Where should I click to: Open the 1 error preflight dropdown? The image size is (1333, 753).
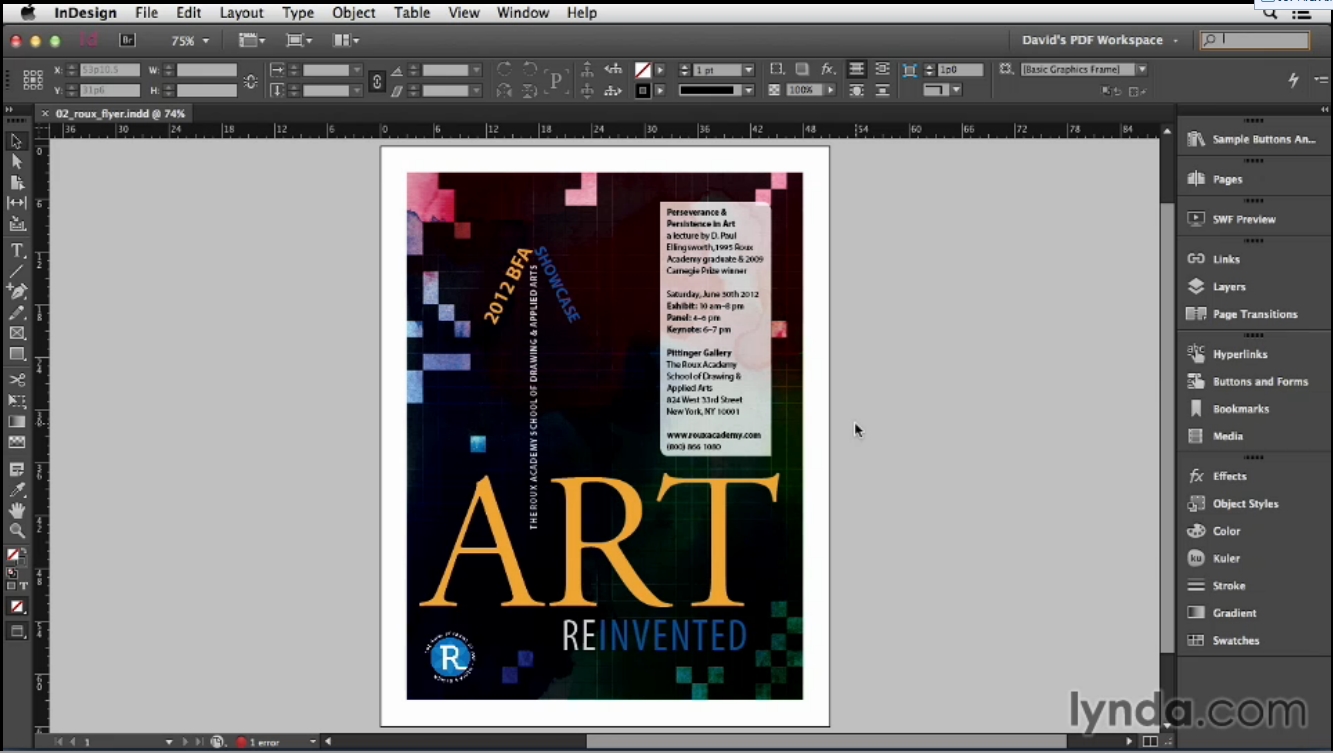313,742
